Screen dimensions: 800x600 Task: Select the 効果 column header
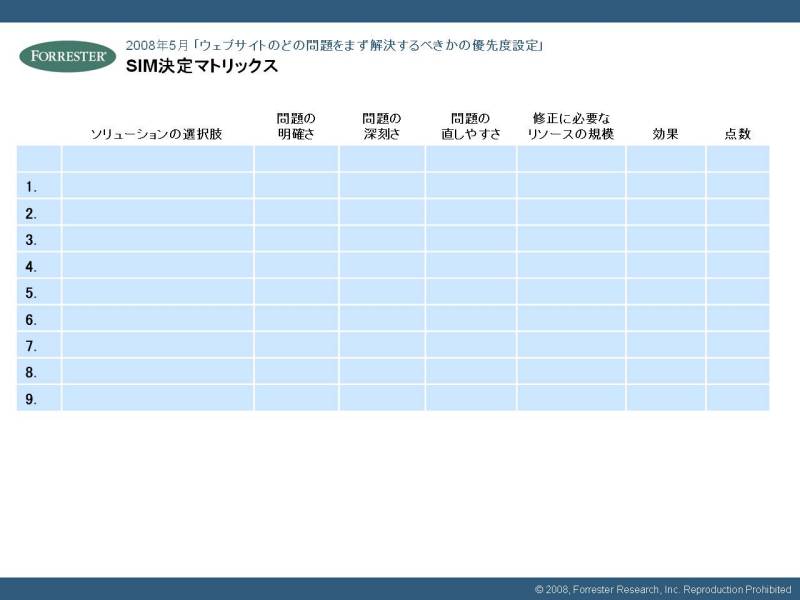tap(665, 134)
